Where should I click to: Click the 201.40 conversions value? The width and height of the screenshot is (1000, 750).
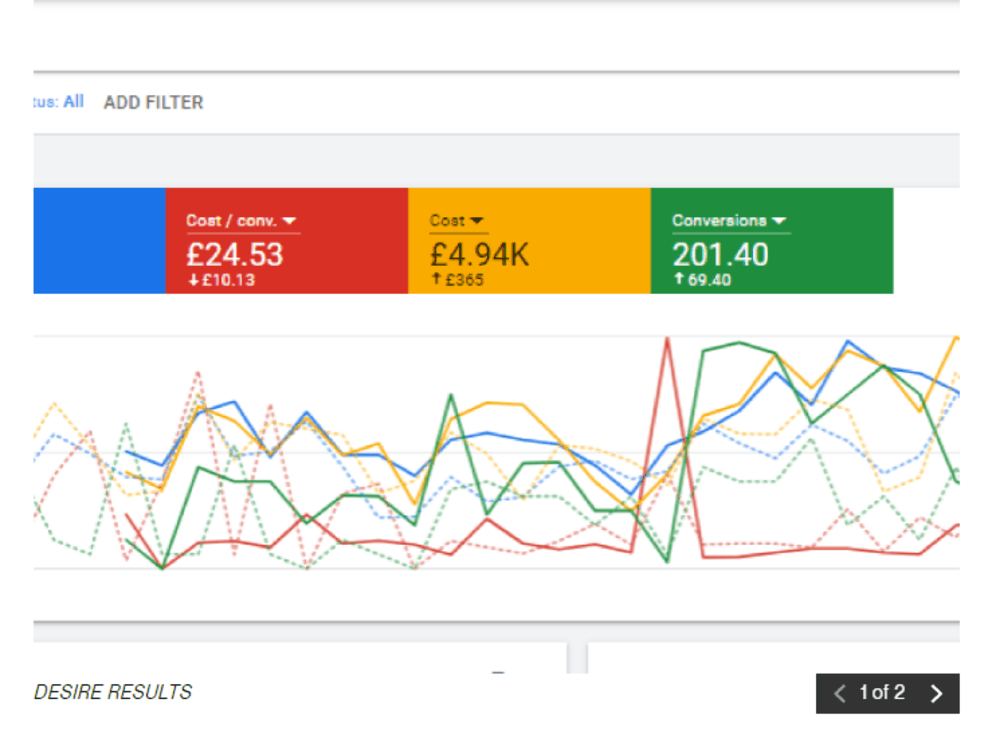click(x=721, y=255)
